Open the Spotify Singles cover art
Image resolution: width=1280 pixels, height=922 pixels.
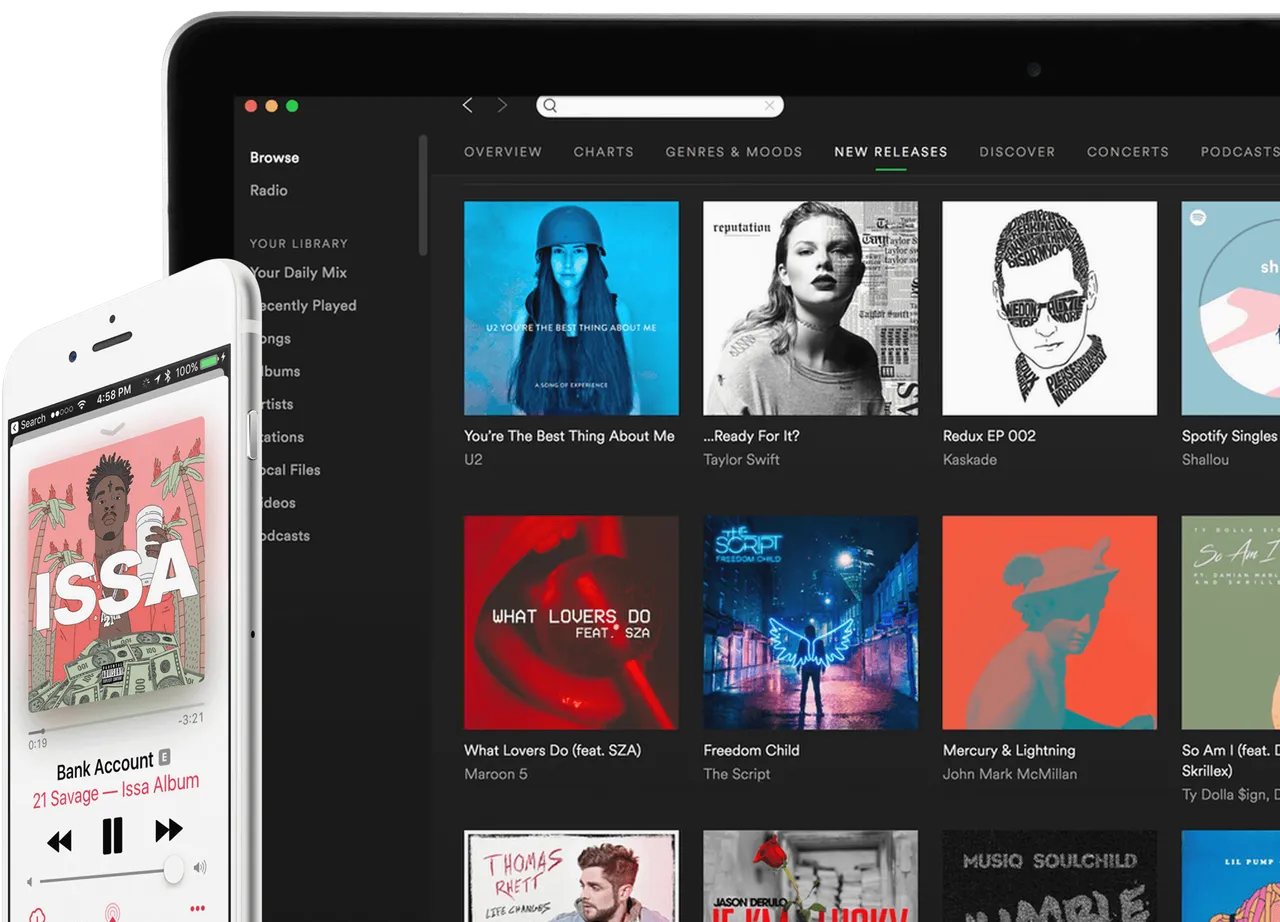point(1231,308)
